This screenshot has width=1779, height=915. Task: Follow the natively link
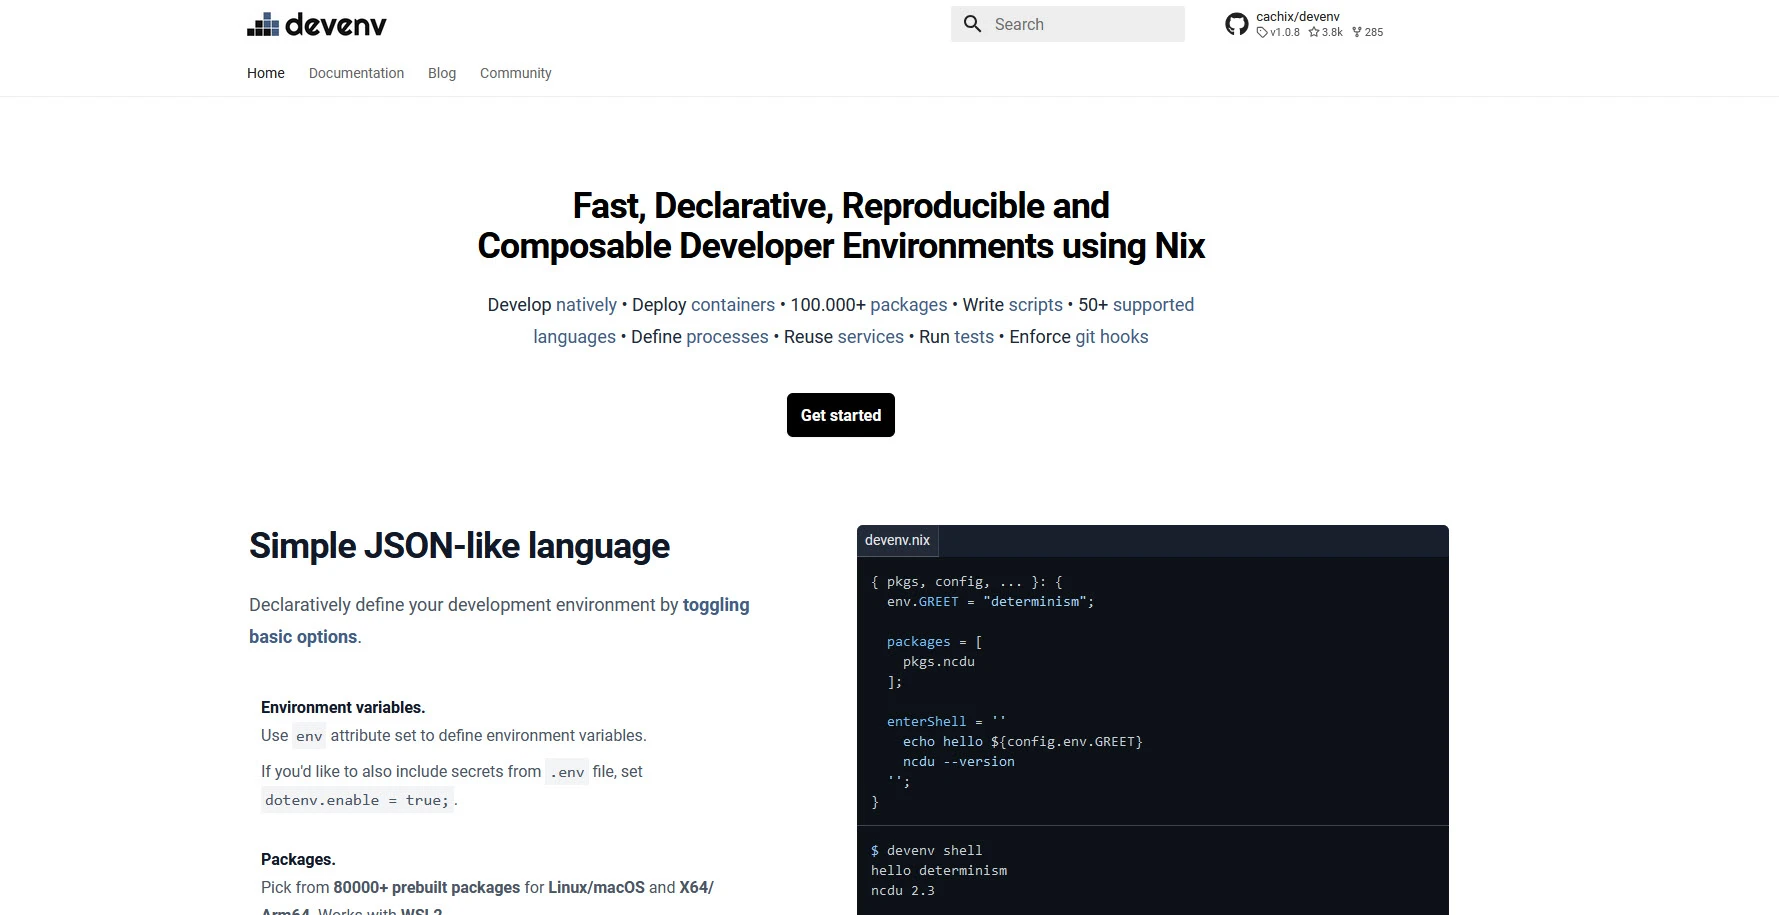click(586, 305)
